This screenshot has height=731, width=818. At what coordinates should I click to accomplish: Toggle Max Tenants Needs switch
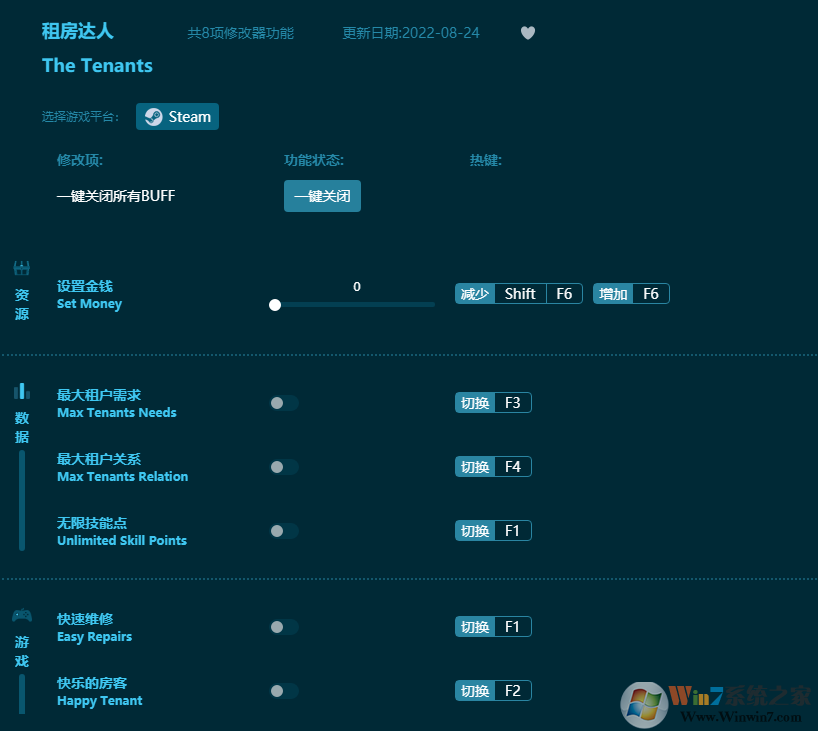[284, 403]
